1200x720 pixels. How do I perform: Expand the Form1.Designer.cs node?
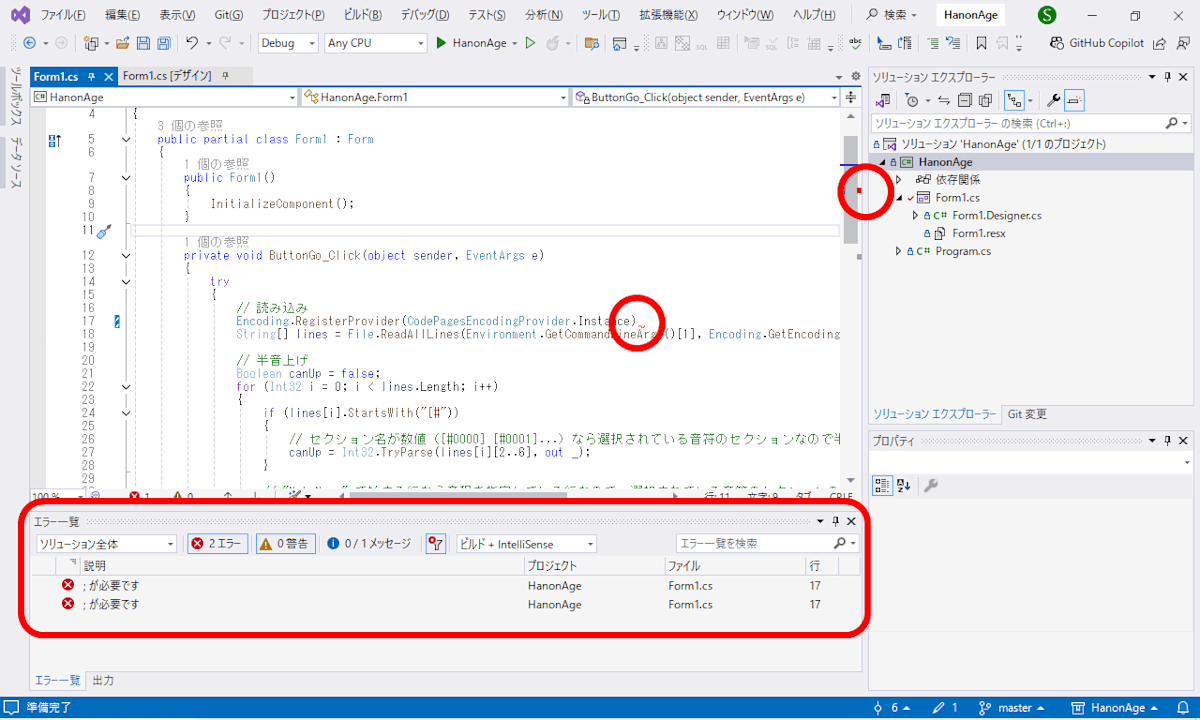914,216
